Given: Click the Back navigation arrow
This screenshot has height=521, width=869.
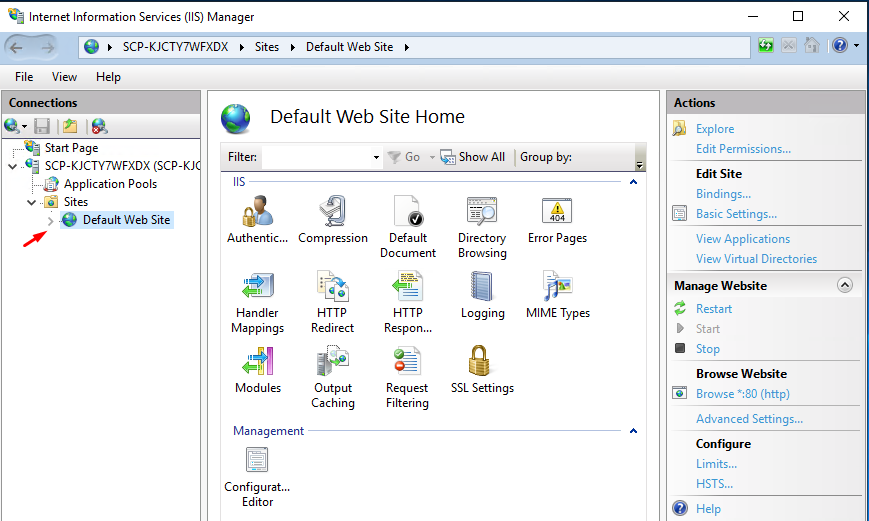Looking at the screenshot, I should coord(17,48).
